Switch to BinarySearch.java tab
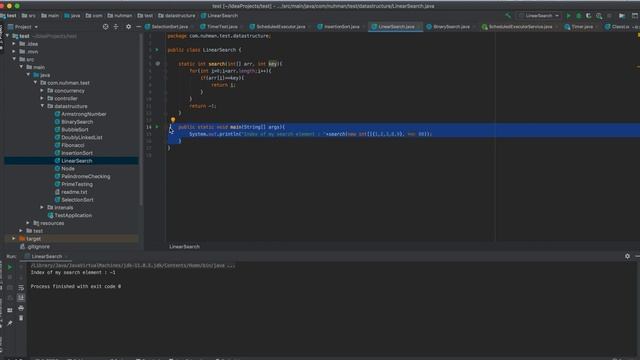The image size is (640, 360). tap(451, 27)
